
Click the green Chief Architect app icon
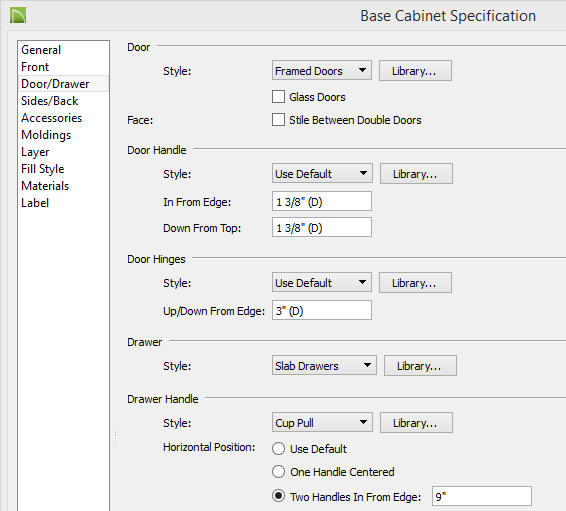click(18, 16)
